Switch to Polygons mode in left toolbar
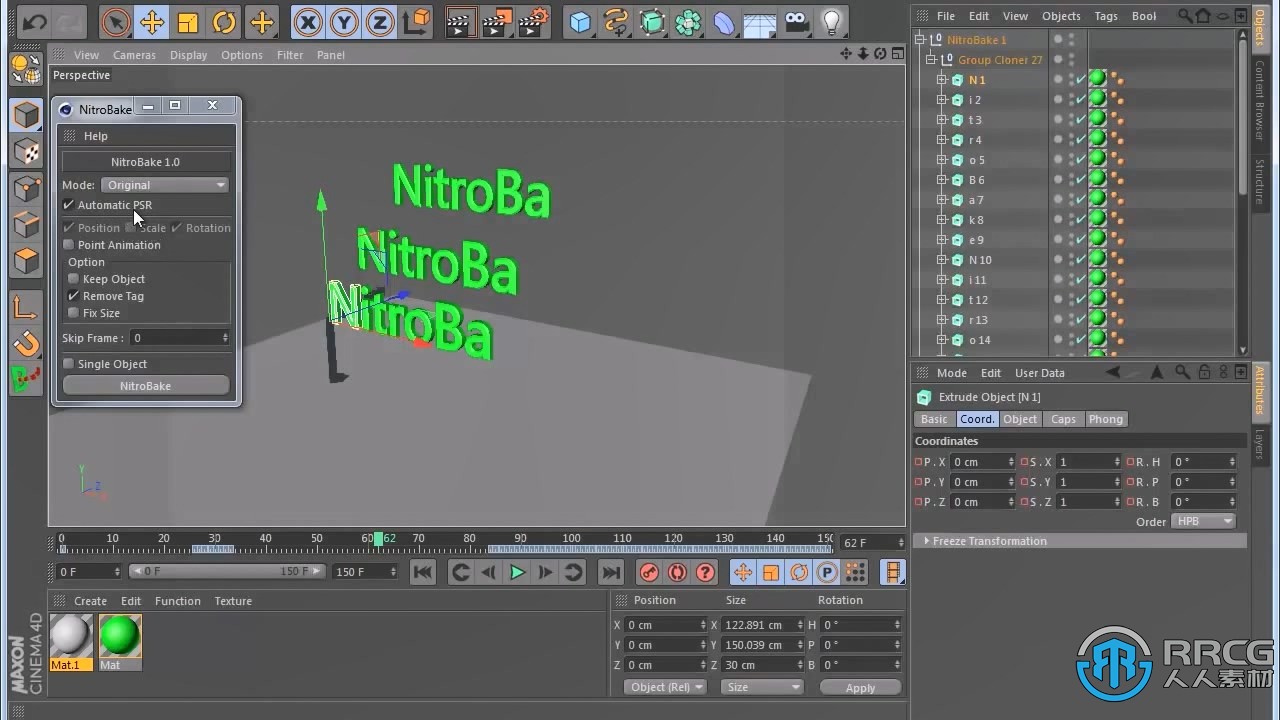This screenshot has width=1280, height=720. 26,262
